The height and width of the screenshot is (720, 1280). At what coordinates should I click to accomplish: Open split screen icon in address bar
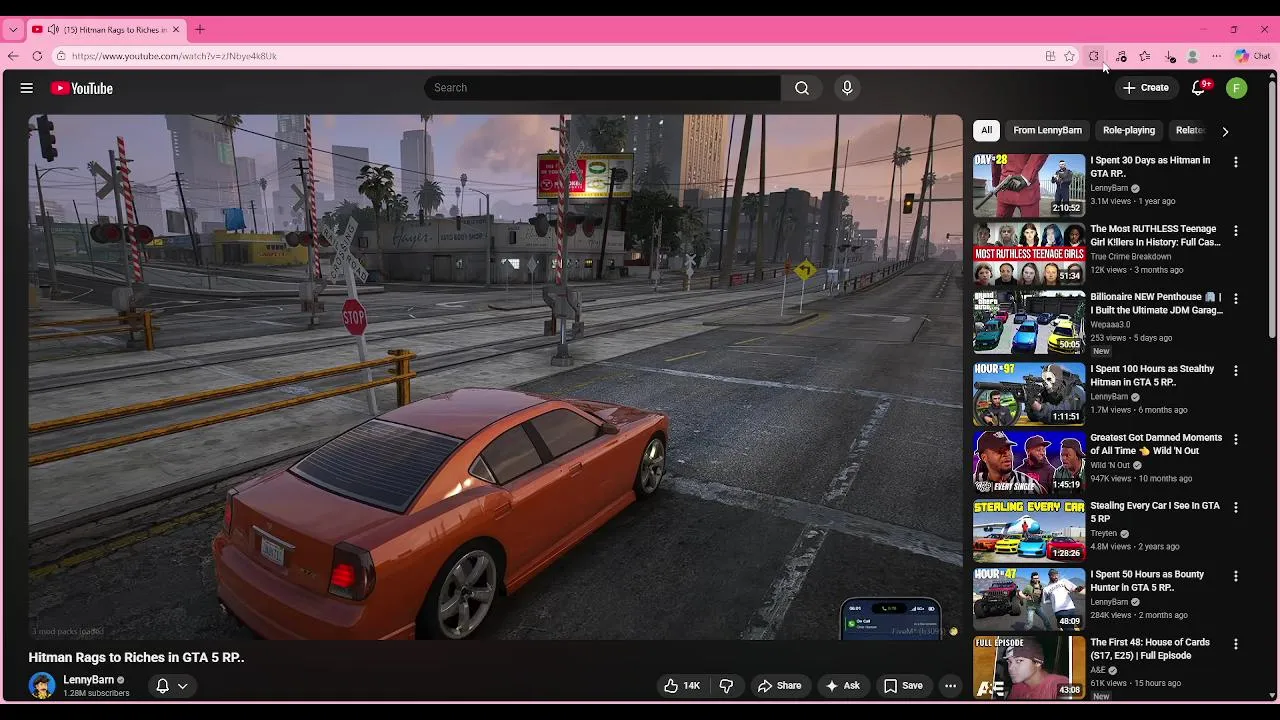1050,56
